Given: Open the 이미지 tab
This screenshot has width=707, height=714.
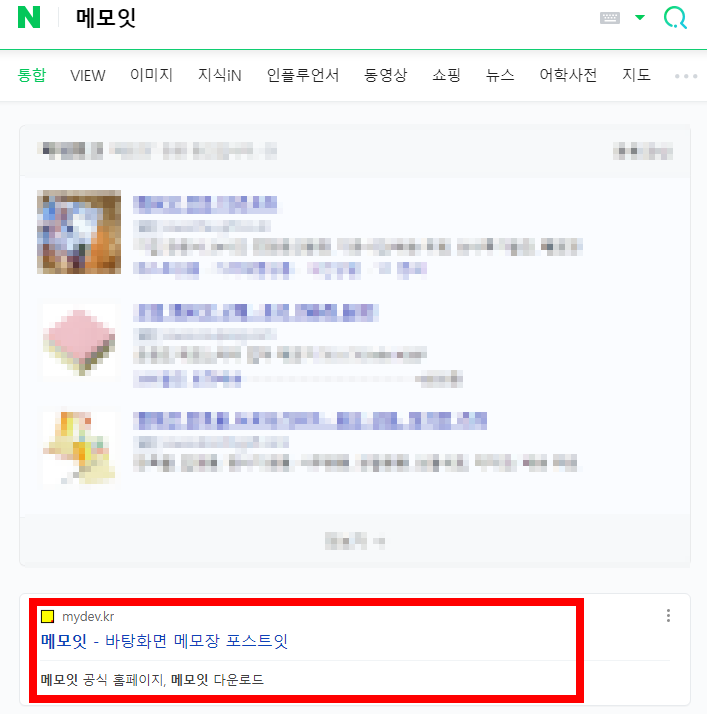Looking at the screenshot, I should (151, 75).
